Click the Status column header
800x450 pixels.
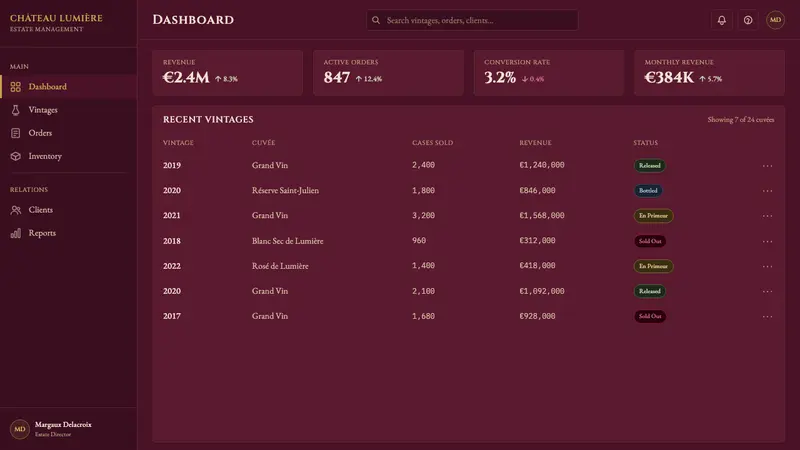coord(645,143)
